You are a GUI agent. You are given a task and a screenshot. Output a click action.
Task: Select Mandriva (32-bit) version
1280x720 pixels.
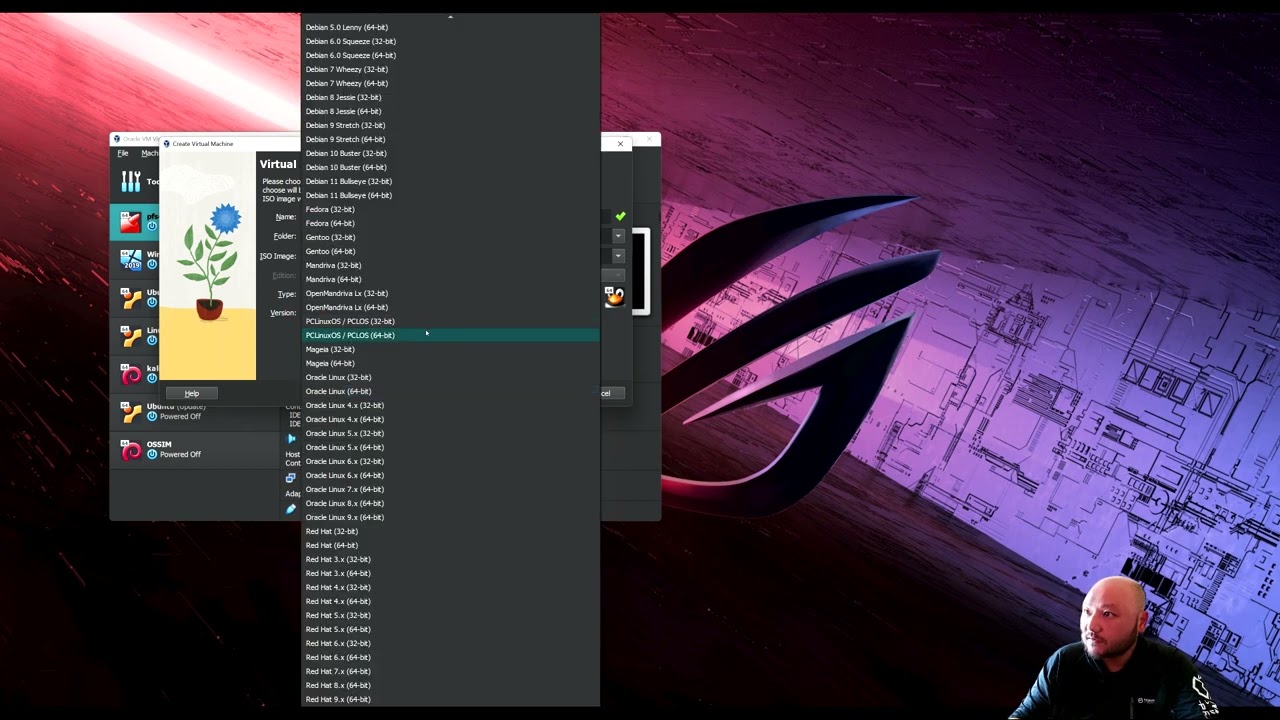(x=450, y=265)
